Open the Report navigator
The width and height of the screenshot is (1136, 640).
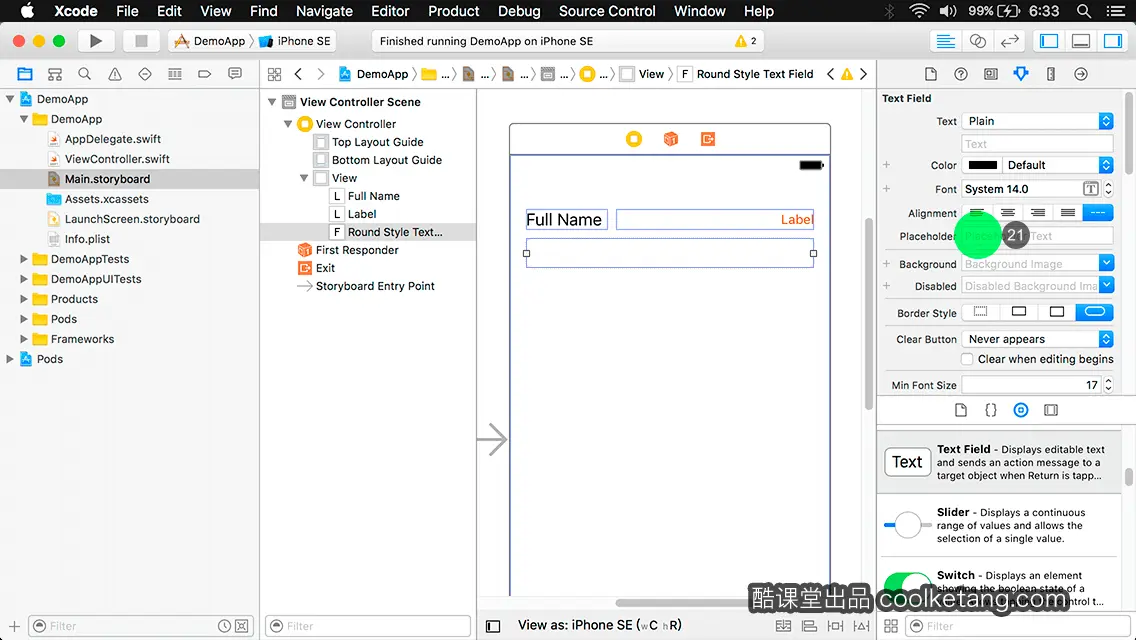click(x=235, y=74)
